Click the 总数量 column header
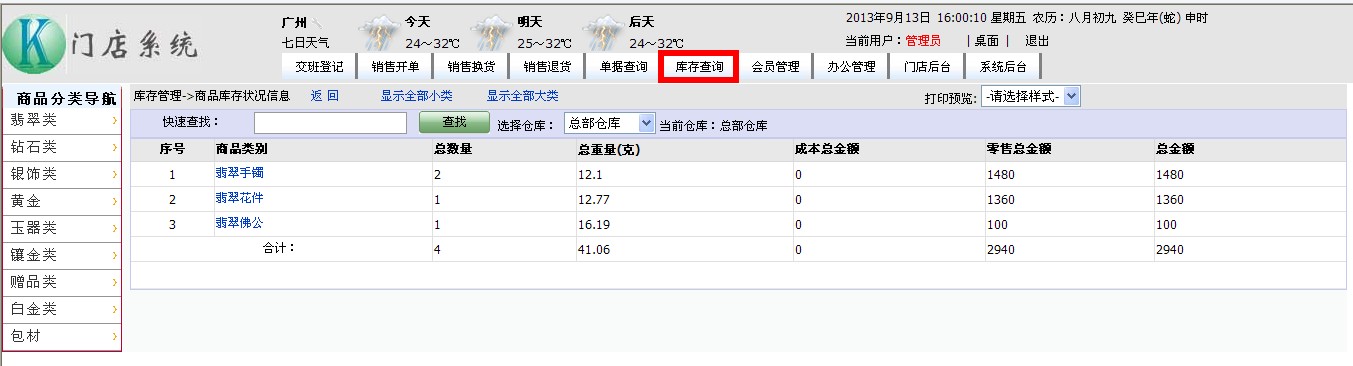This screenshot has height=366, width=1353. (x=453, y=149)
